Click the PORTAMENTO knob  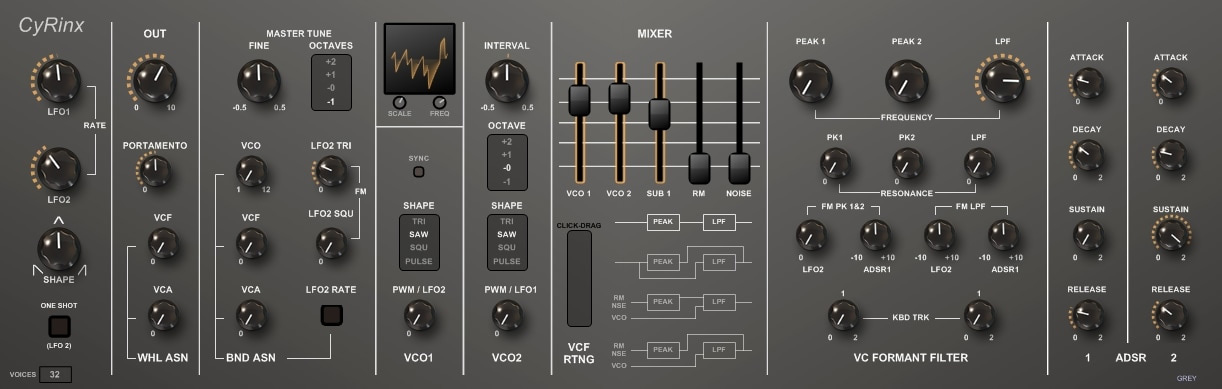155,172
